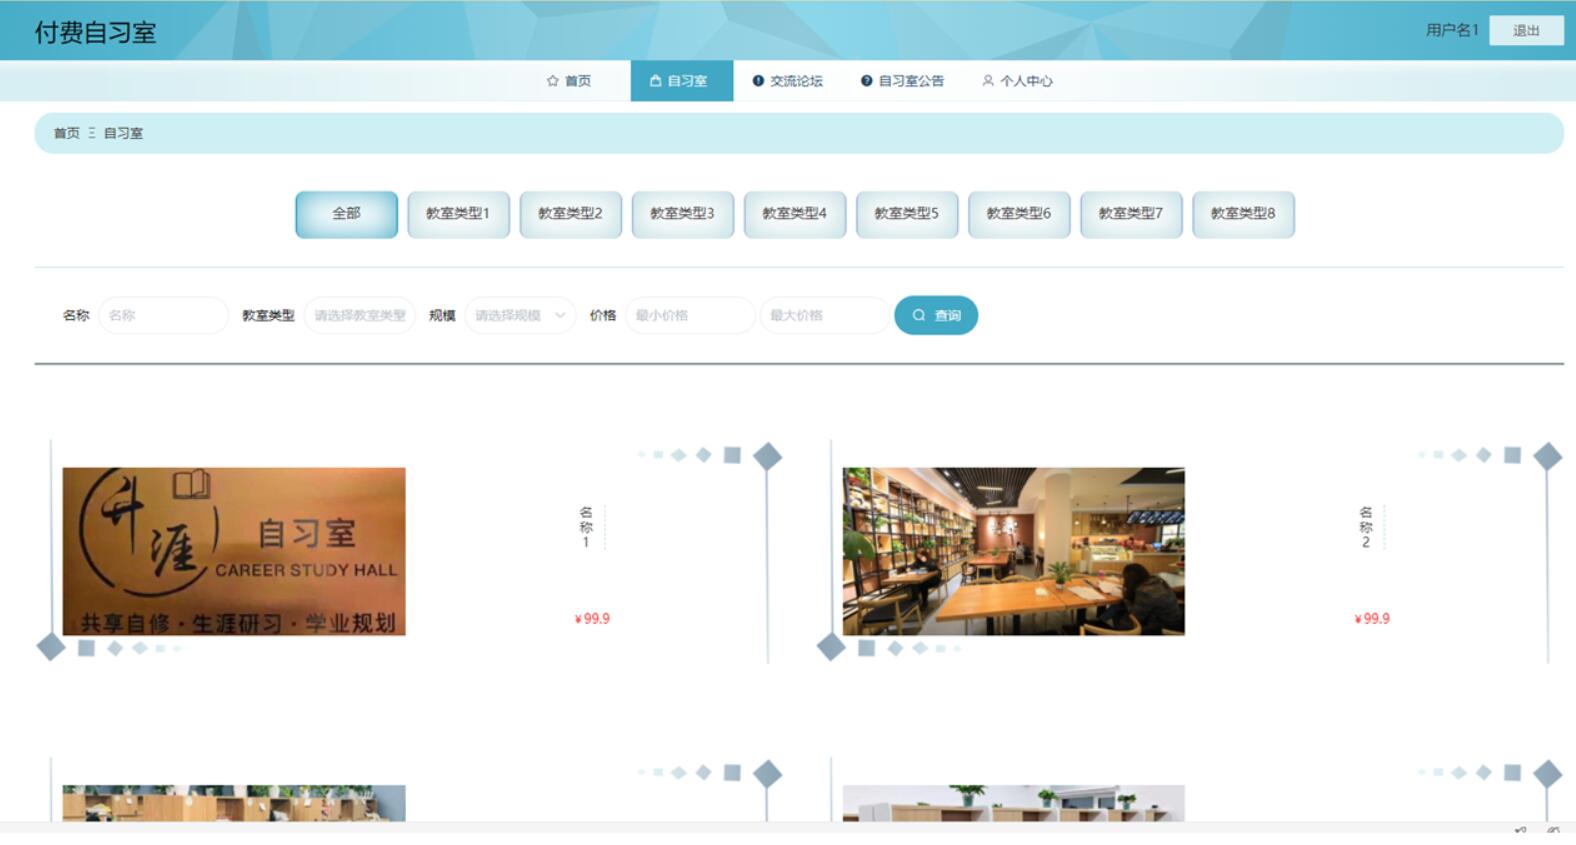Click the 最小价格 input field
The width and height of the screenshot is (1576, 845).
(689, 315)
